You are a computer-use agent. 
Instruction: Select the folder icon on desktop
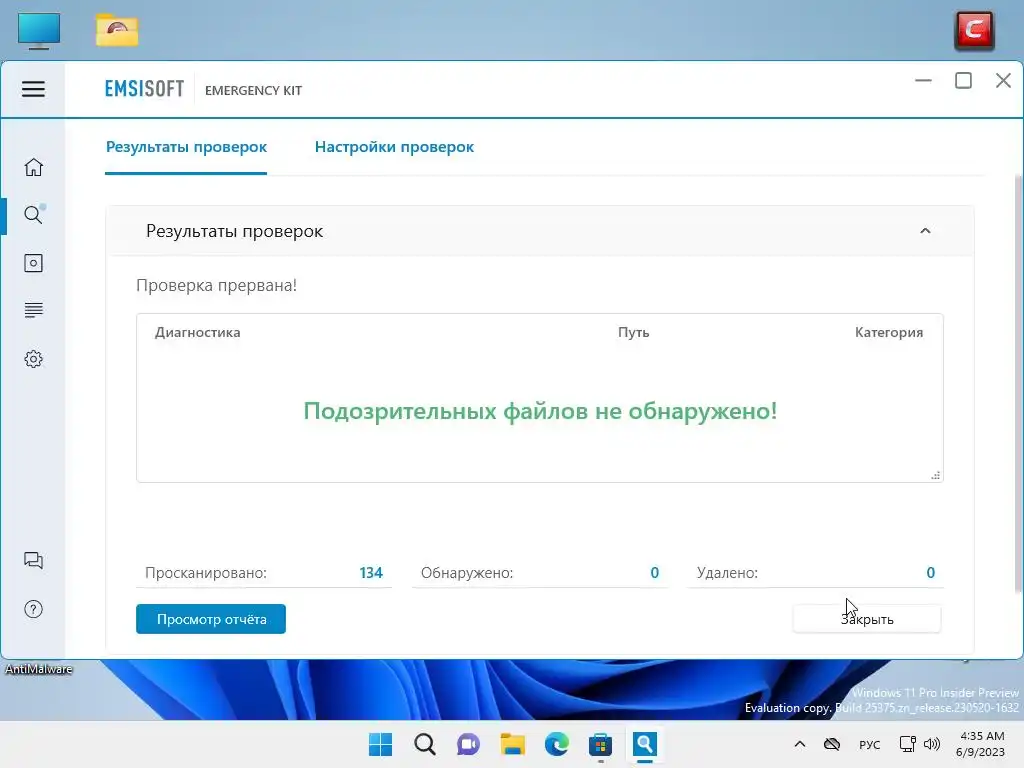pyautogui.click(x=117, y=30)
